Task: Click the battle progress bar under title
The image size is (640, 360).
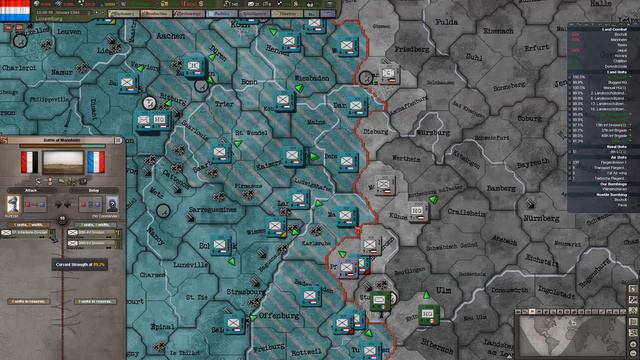Action: pyautogui.click(x=62, y=146)
